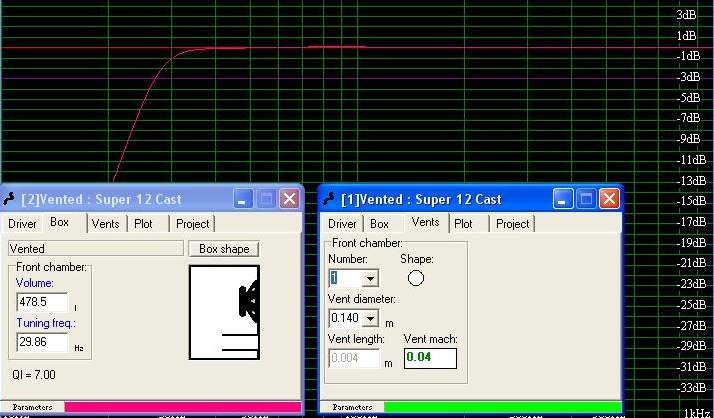
Task: Close the [1]Vented window
Action: coord(609,199)
